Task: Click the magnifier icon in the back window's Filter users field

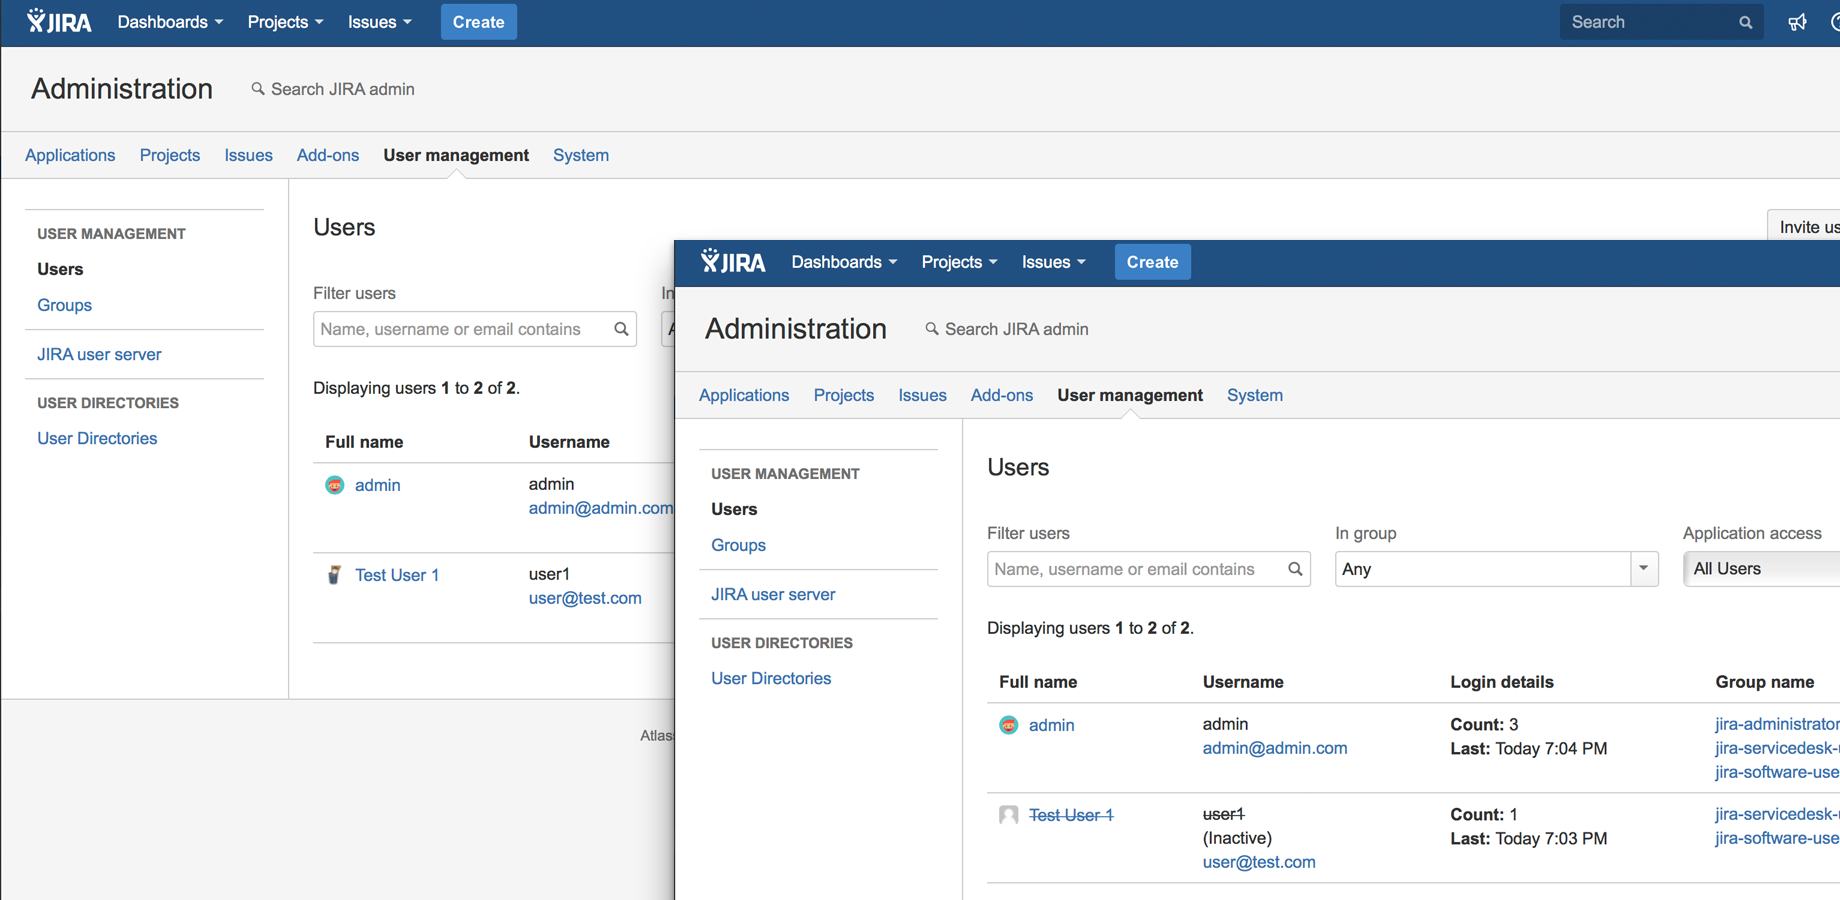Action: [x=621, y=329]
